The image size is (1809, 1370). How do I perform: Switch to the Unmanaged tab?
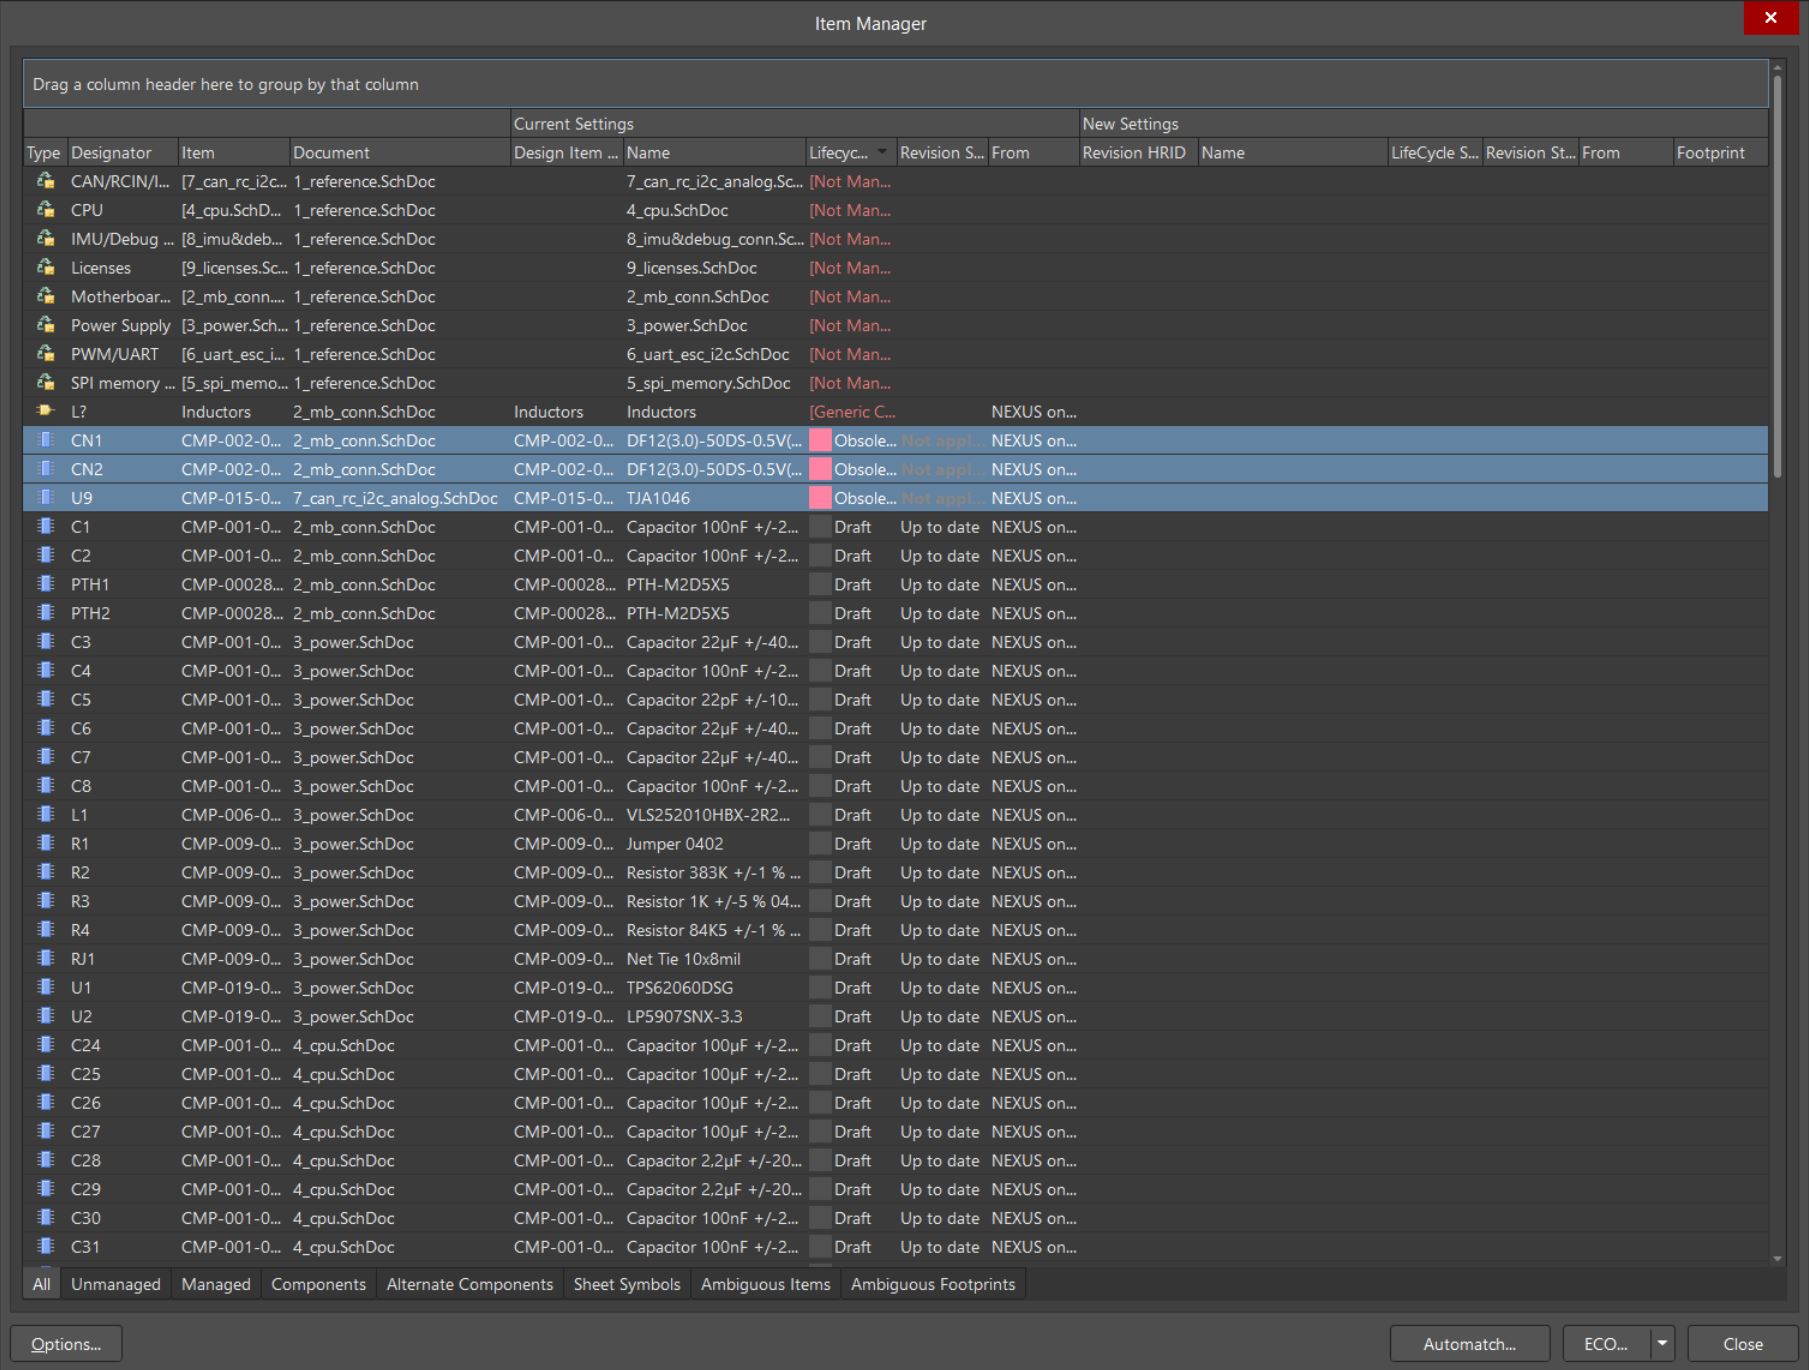click(x=115, y=1284)
